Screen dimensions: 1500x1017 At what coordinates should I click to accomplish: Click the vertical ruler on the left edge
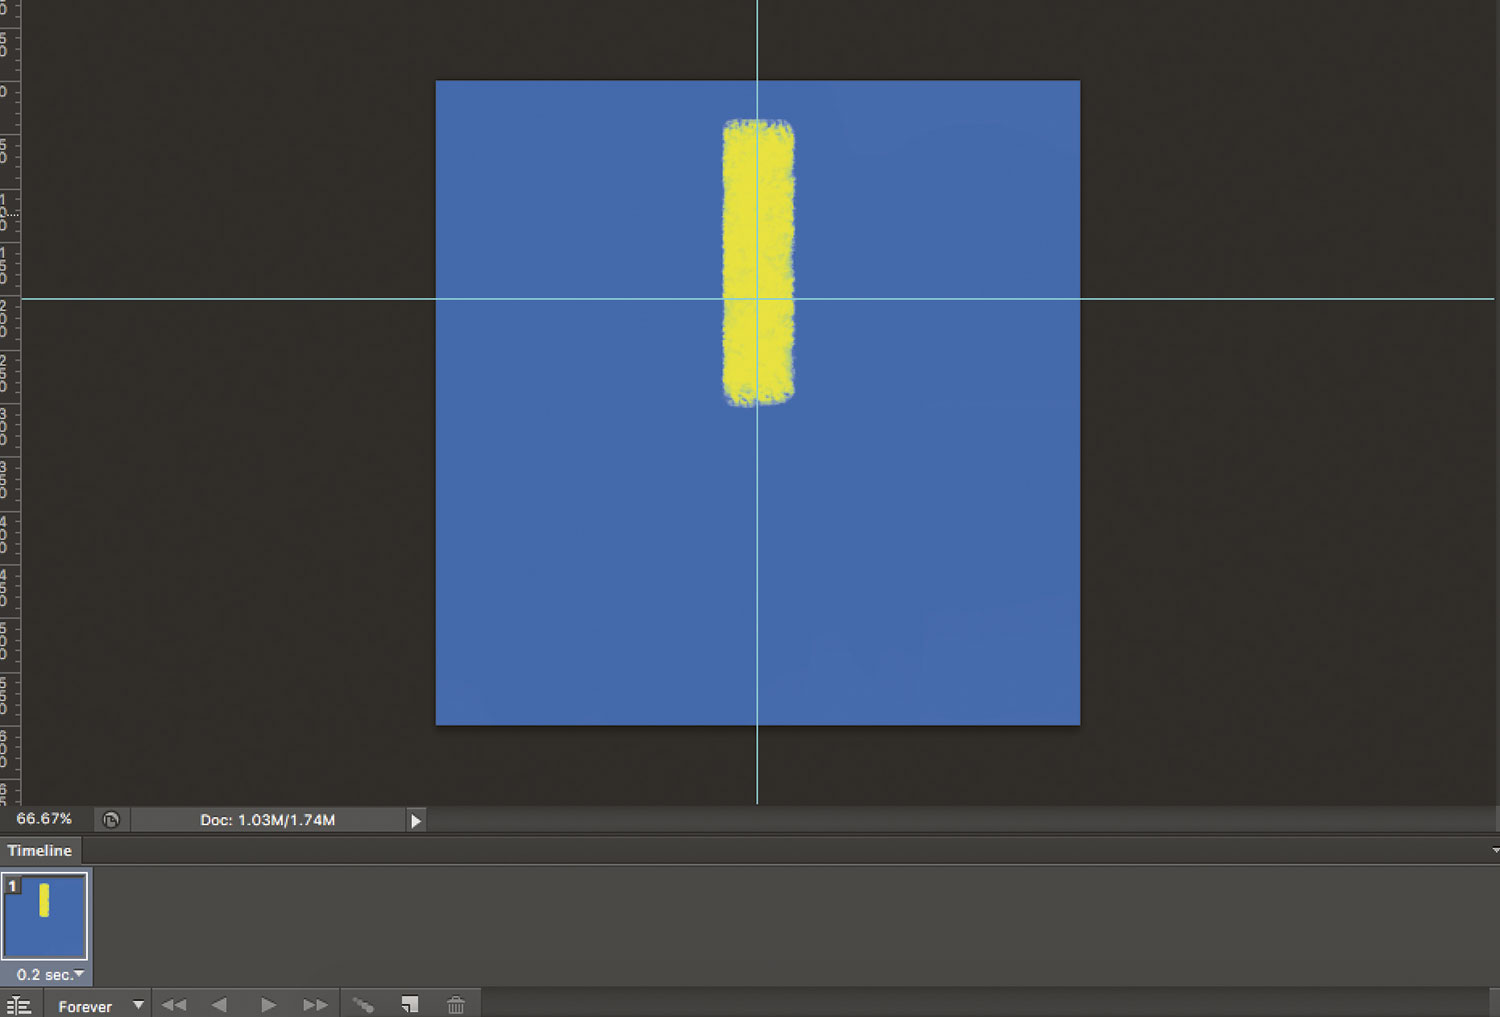point(10,402)
